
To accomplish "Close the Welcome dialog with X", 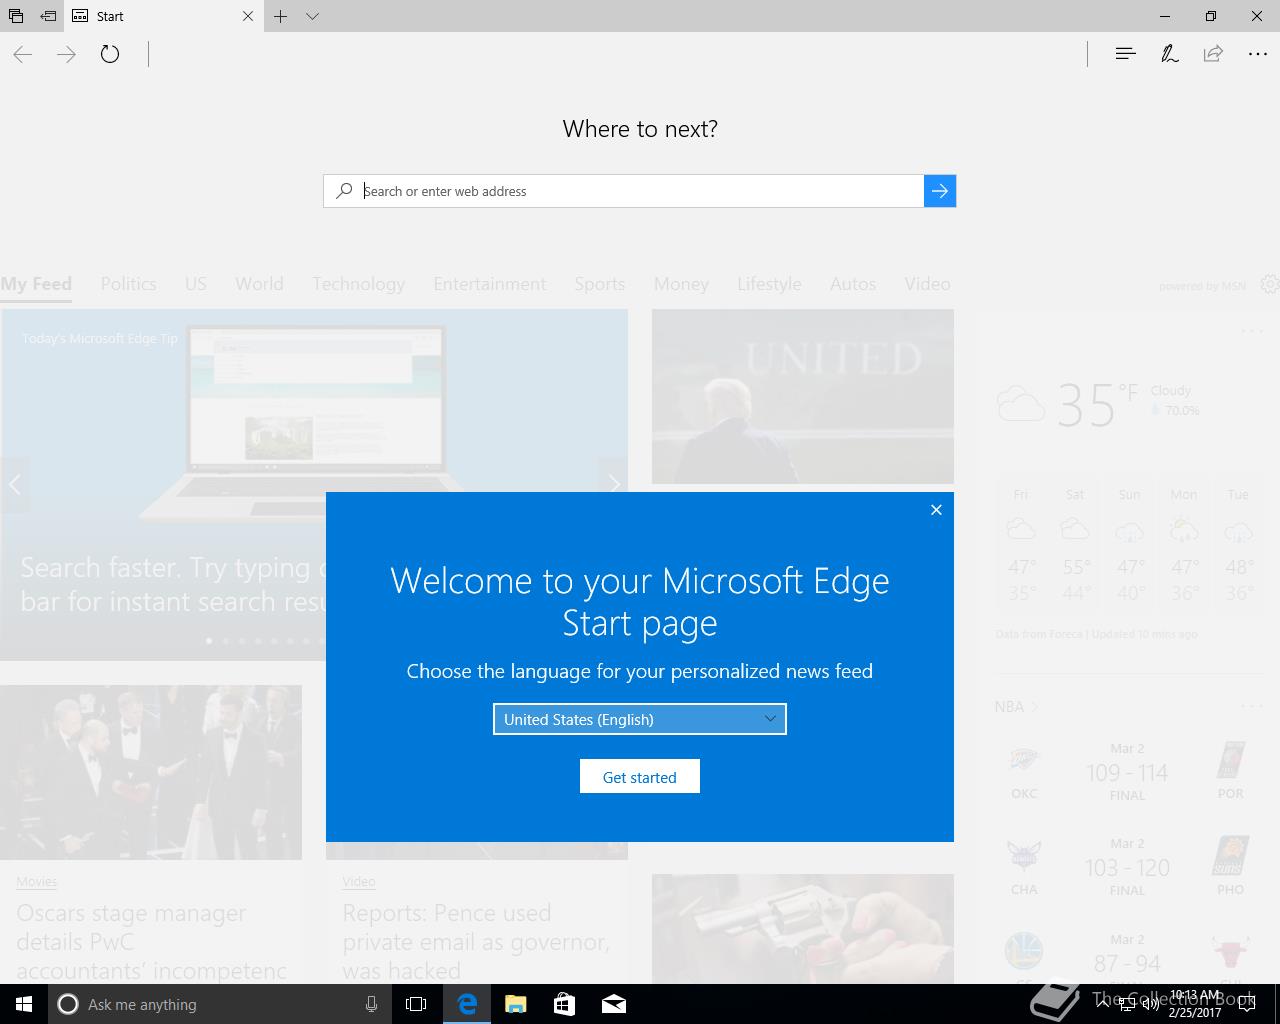I will (936, 510).
